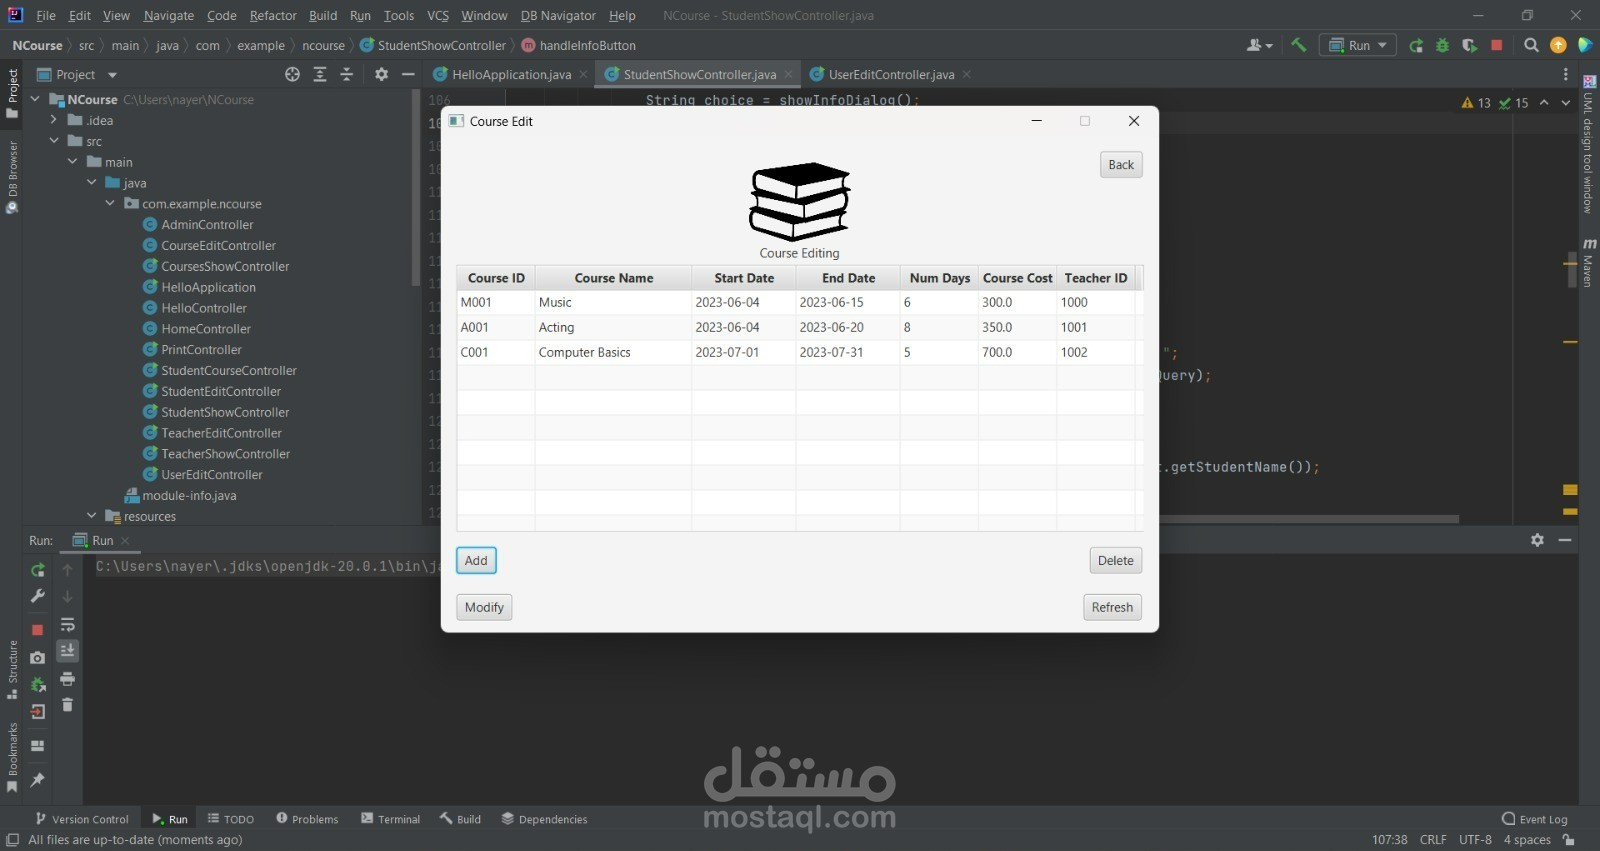The height and width of the screenshot is (851, 1600).
Task: Open the Refactor menu
Action: tap(273, 15)
